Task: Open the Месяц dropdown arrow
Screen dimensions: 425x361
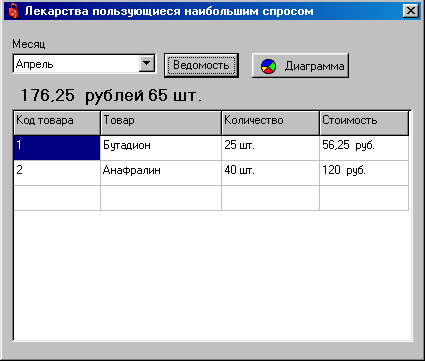Action: pos(147,63)
